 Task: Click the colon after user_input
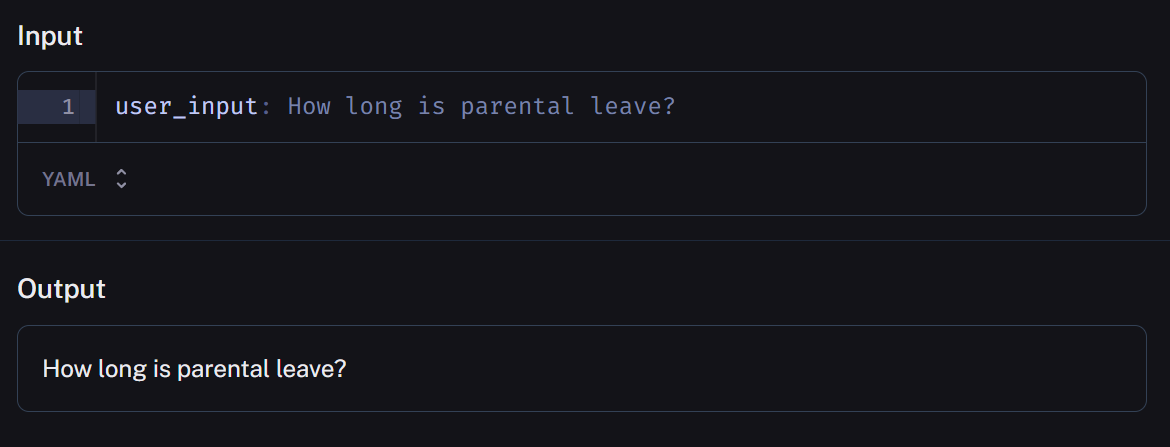266,106
